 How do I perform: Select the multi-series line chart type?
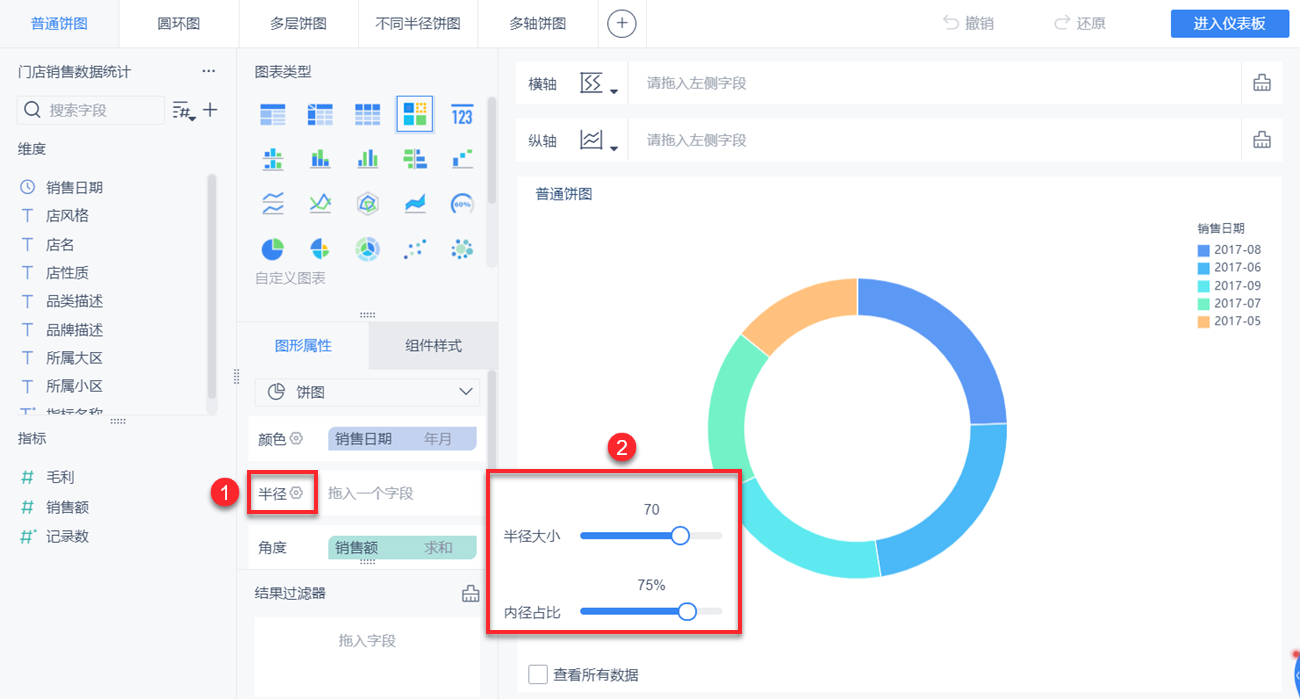pyautogui.click(x=320, y=204)
